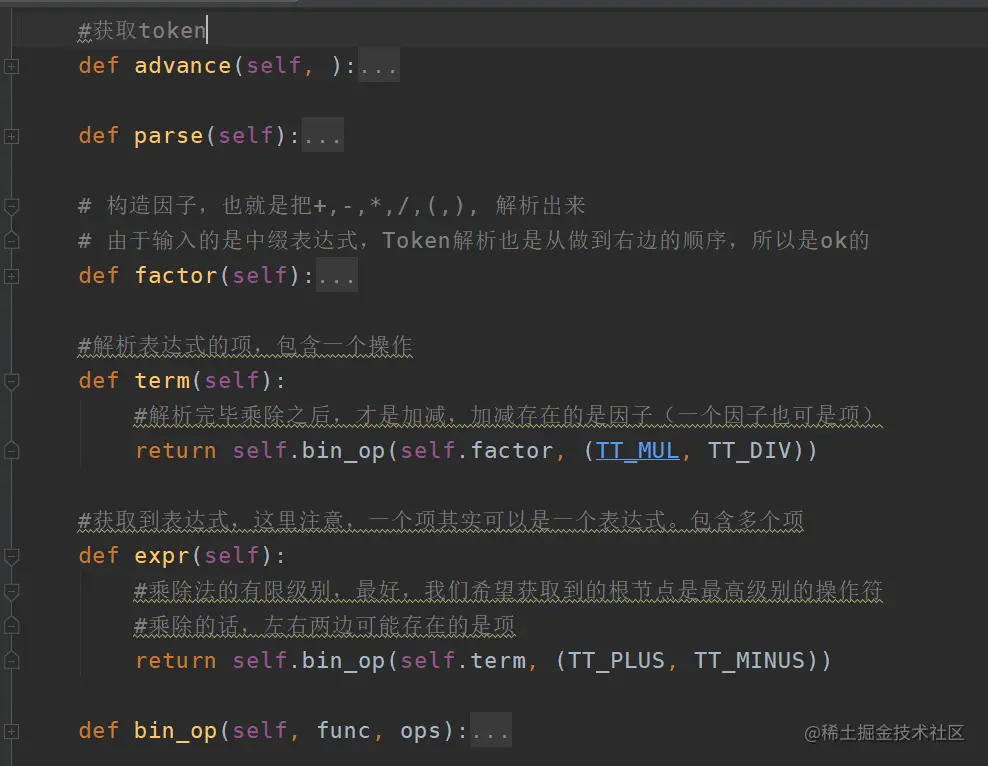988x766 pixels.
Task: Click the comment #解析表达式的项,包含一个操作
Action: pos(244,346)
